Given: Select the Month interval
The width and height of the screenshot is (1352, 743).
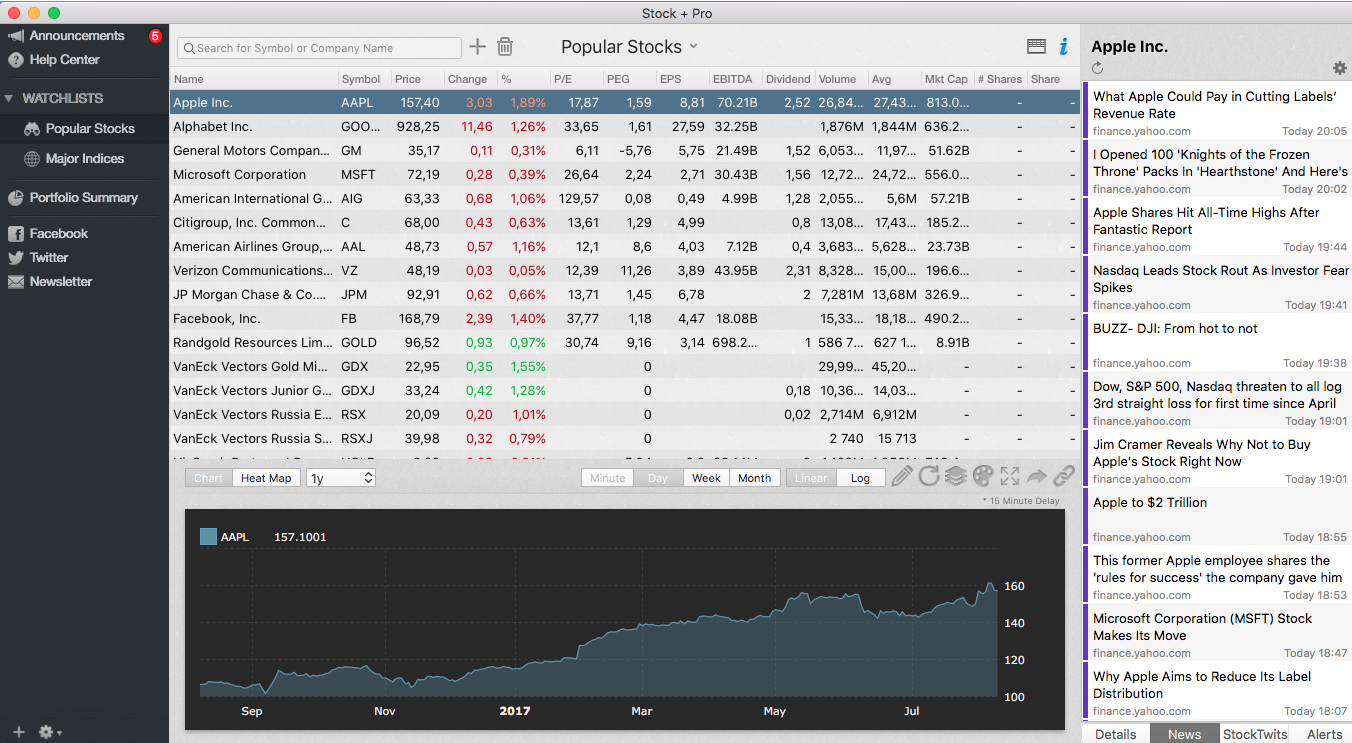Looking at the screenshot, I should click(x=755, y=478).
